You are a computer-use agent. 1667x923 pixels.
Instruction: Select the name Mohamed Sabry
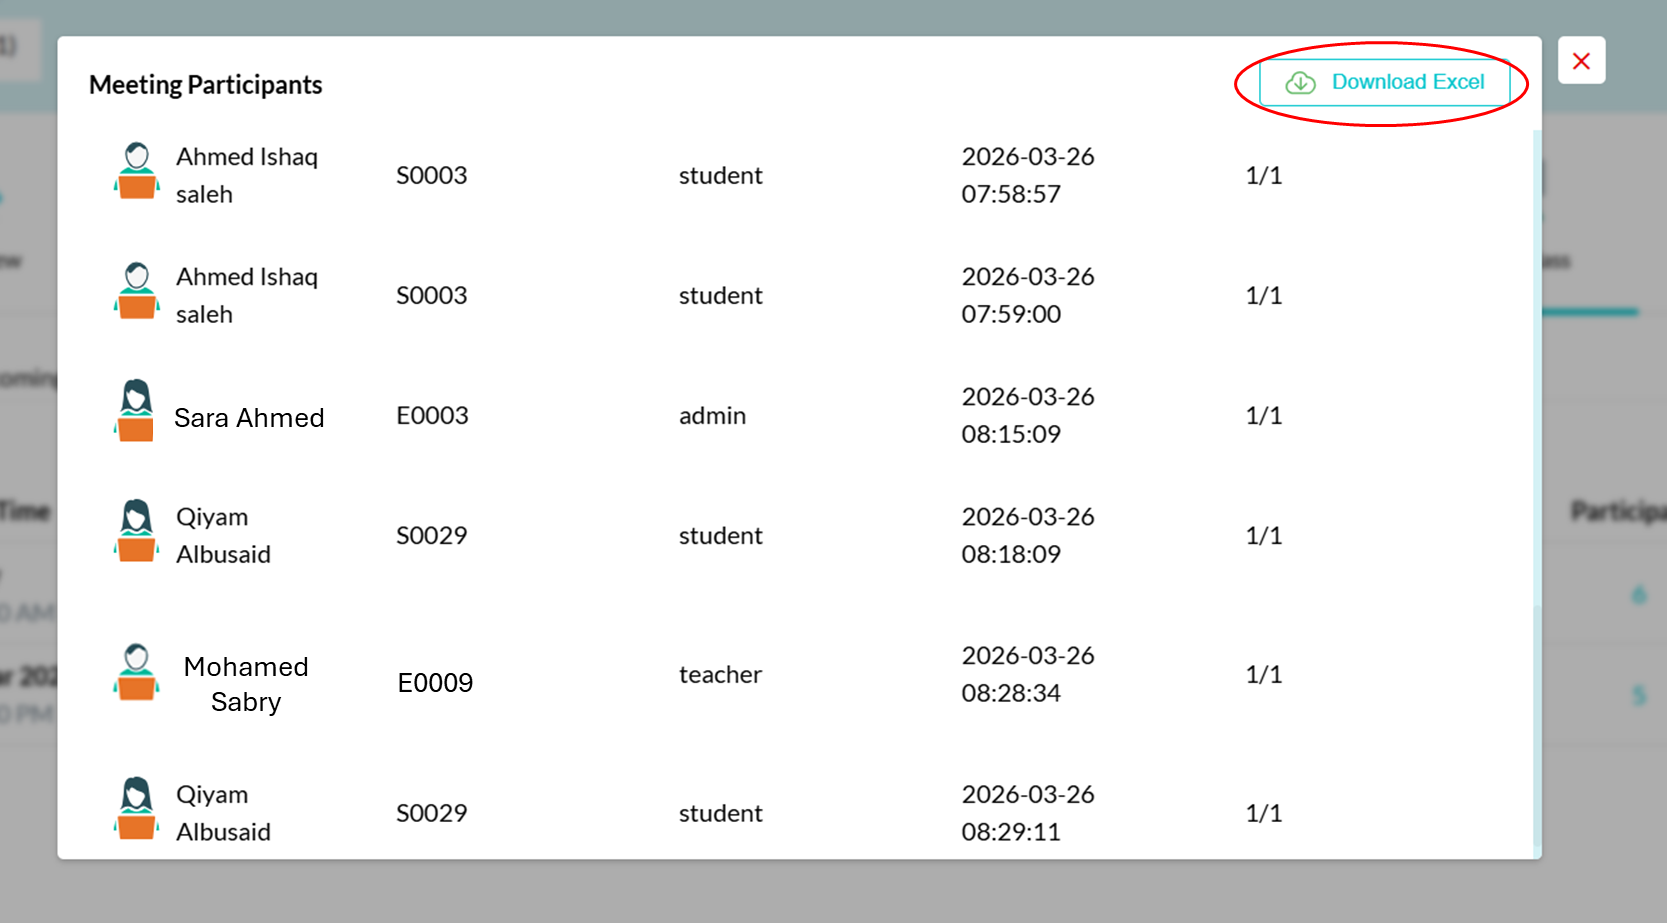246,684
